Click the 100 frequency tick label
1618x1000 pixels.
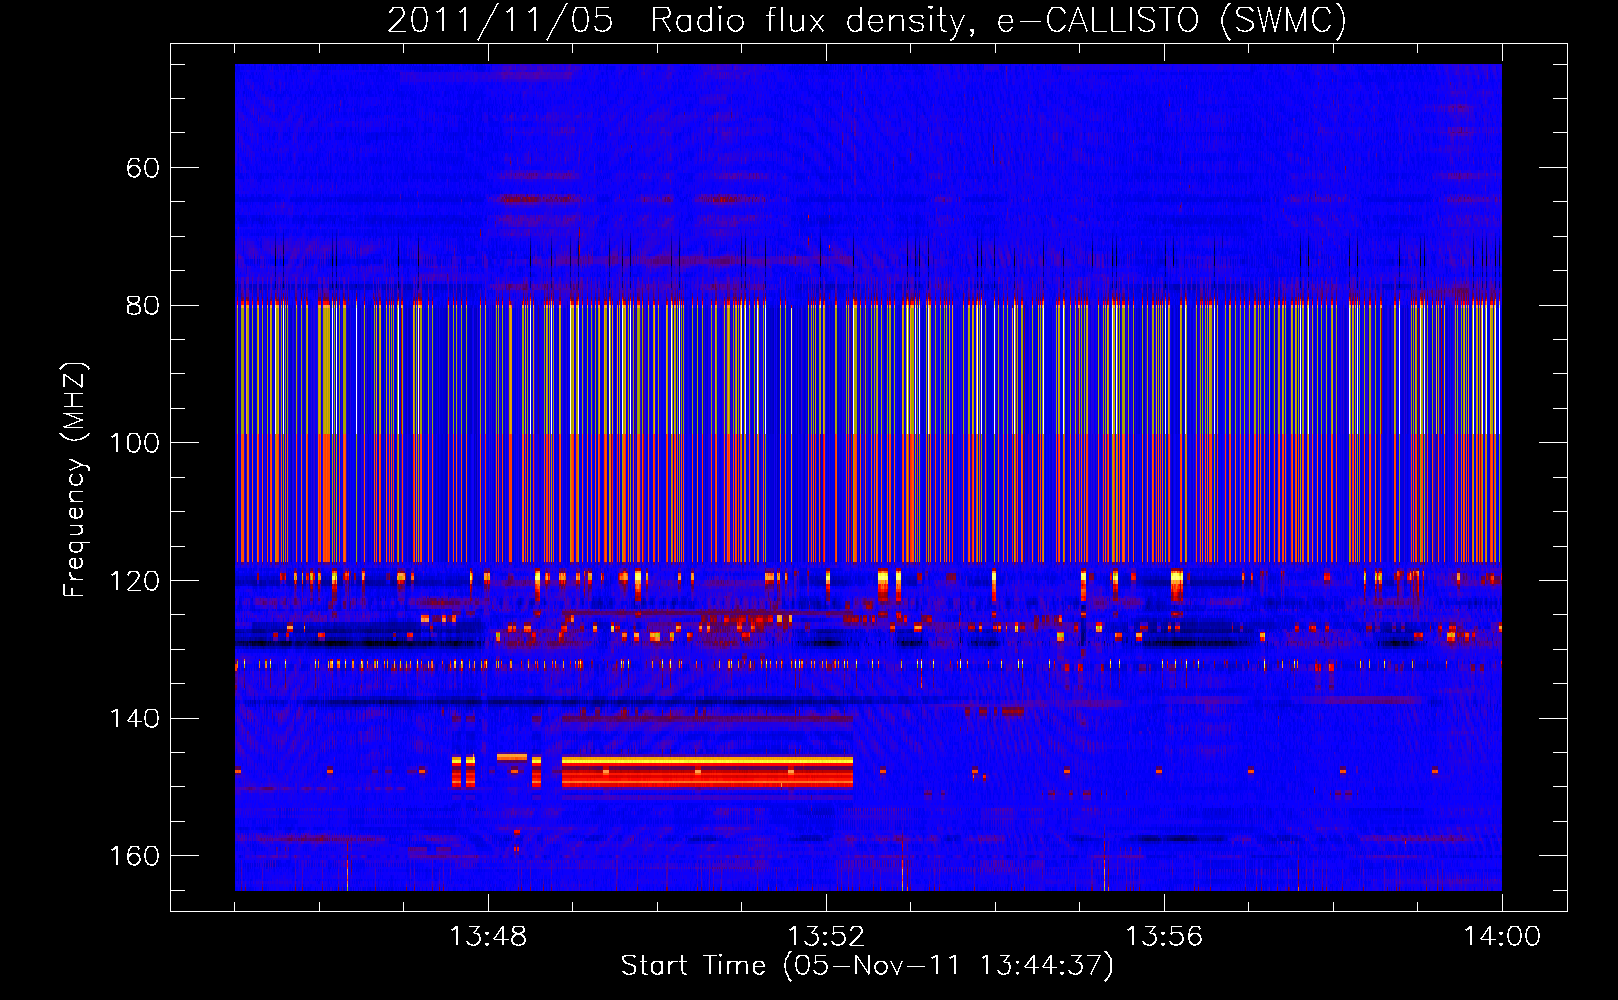[x=134, y=442]
